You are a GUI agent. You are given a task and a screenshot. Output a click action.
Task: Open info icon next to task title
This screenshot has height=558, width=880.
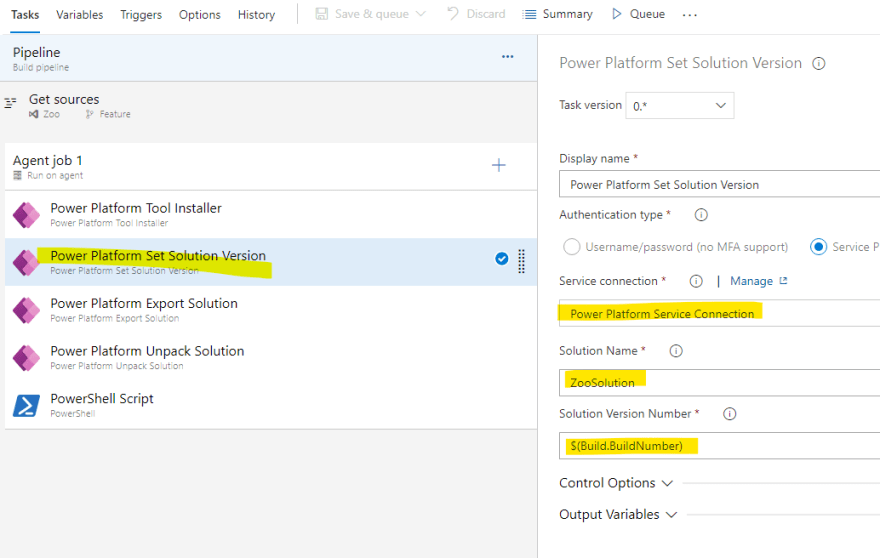pyautogui.click(x=819, y=63)
